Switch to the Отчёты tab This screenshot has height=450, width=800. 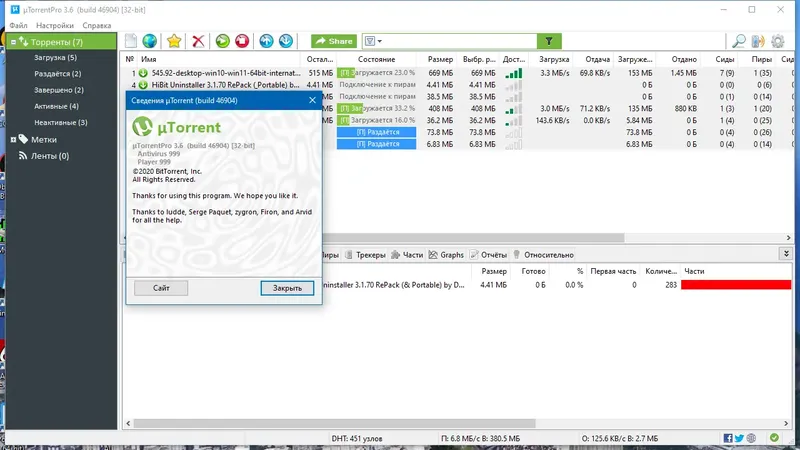[488, 255]
